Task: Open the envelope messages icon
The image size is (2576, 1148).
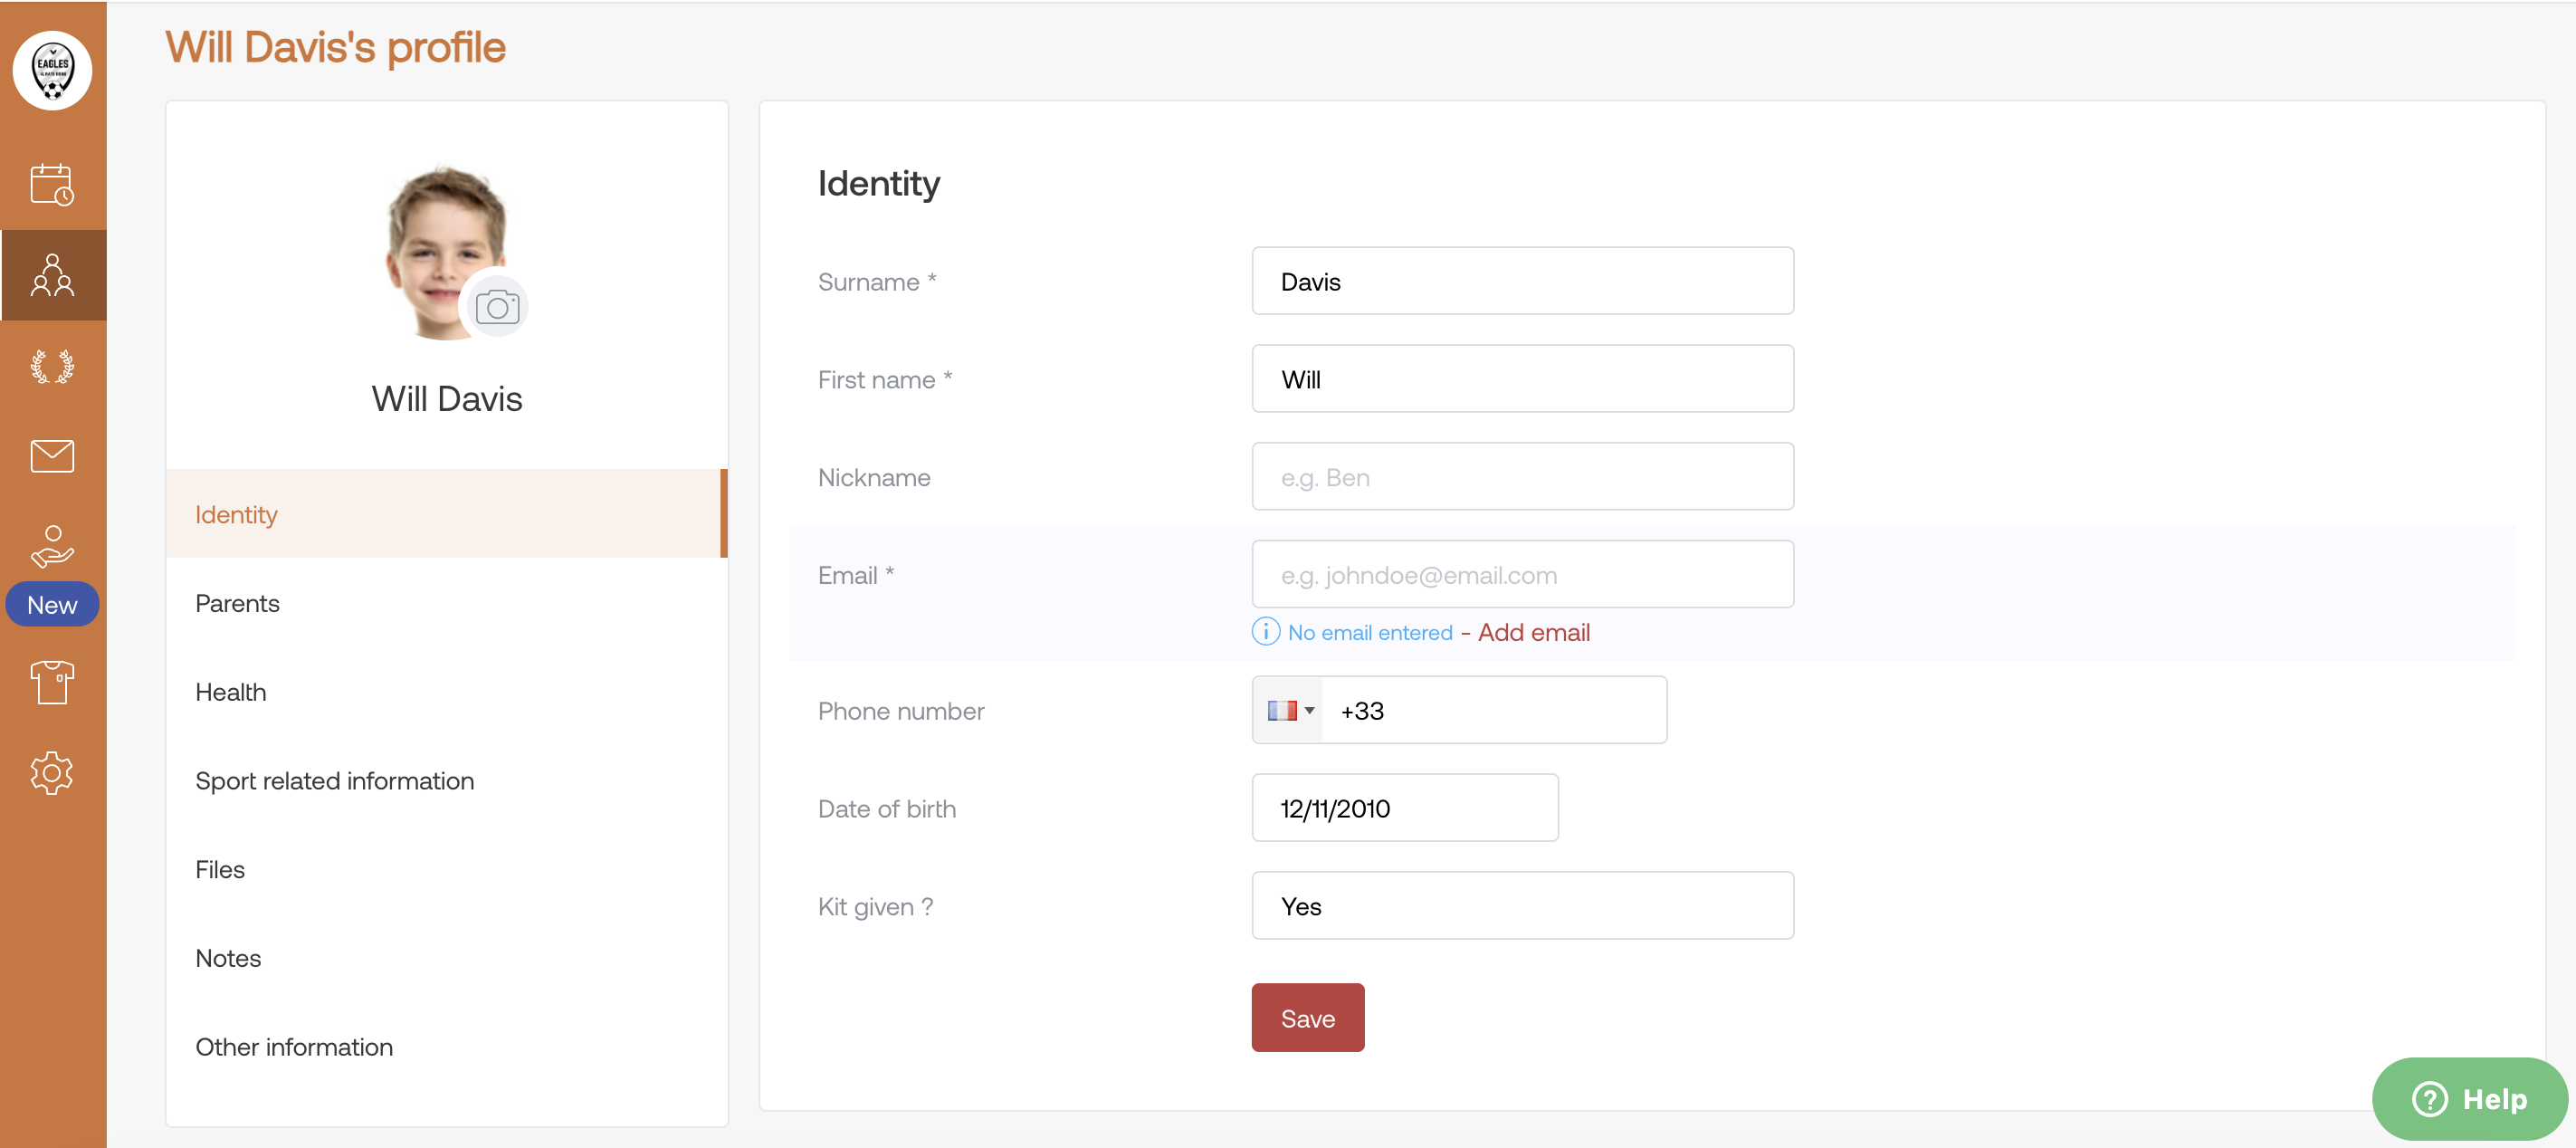Action: pyautogui.click(x=52, y=456)
